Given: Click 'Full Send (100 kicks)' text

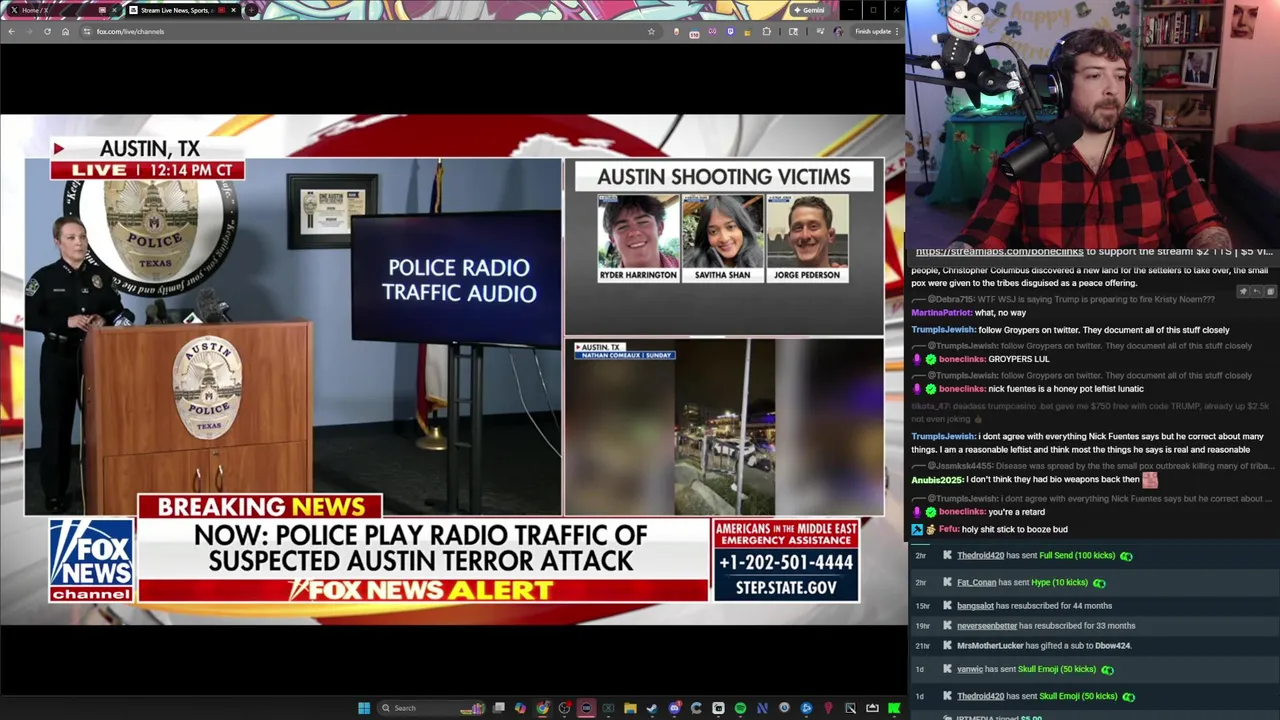Looking at the screenshot, I should pyautogui.click(x=1077, y=556).
